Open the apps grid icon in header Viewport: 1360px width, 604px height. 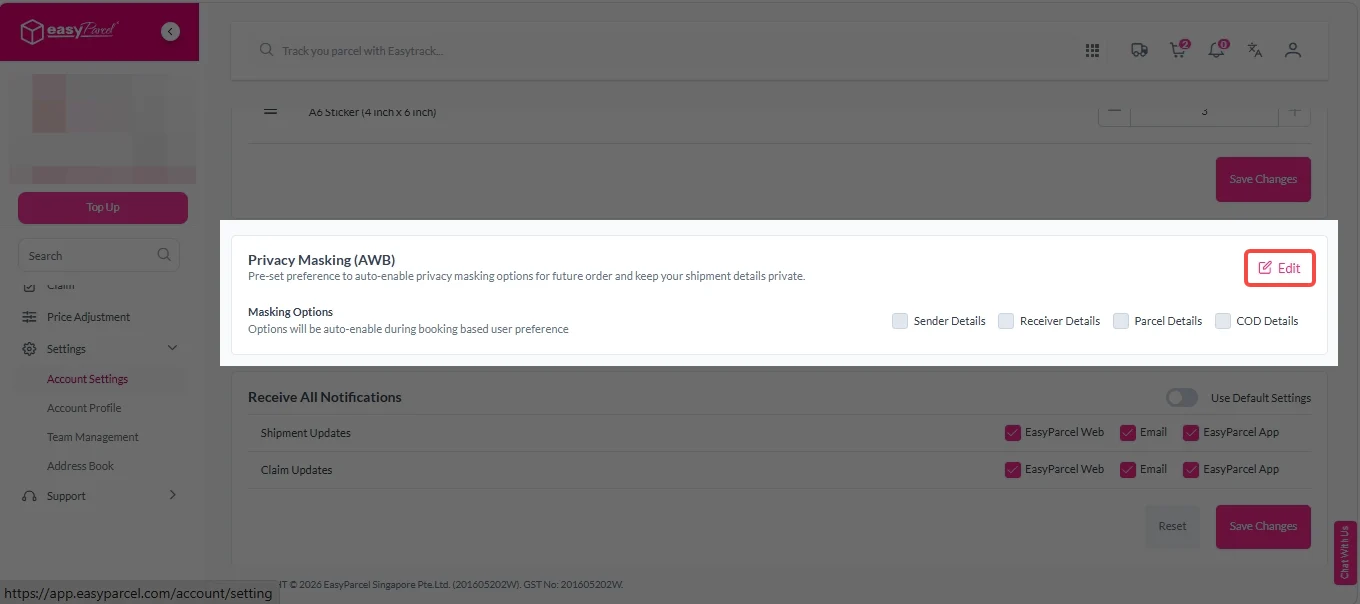click(1092, 50)
